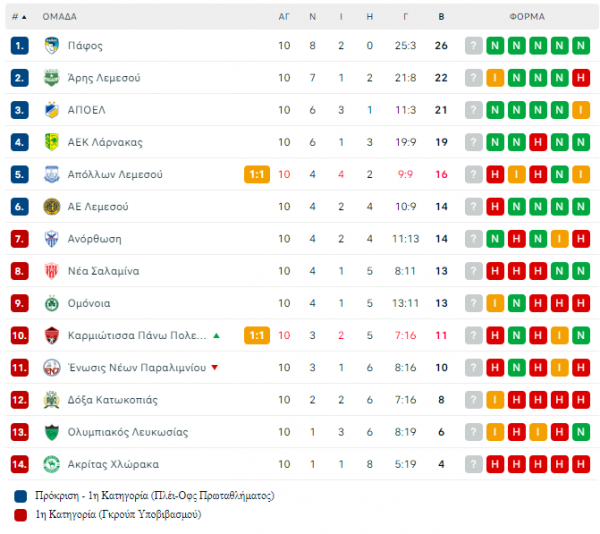Click the Πάφος team crest icon

(52, 46)
